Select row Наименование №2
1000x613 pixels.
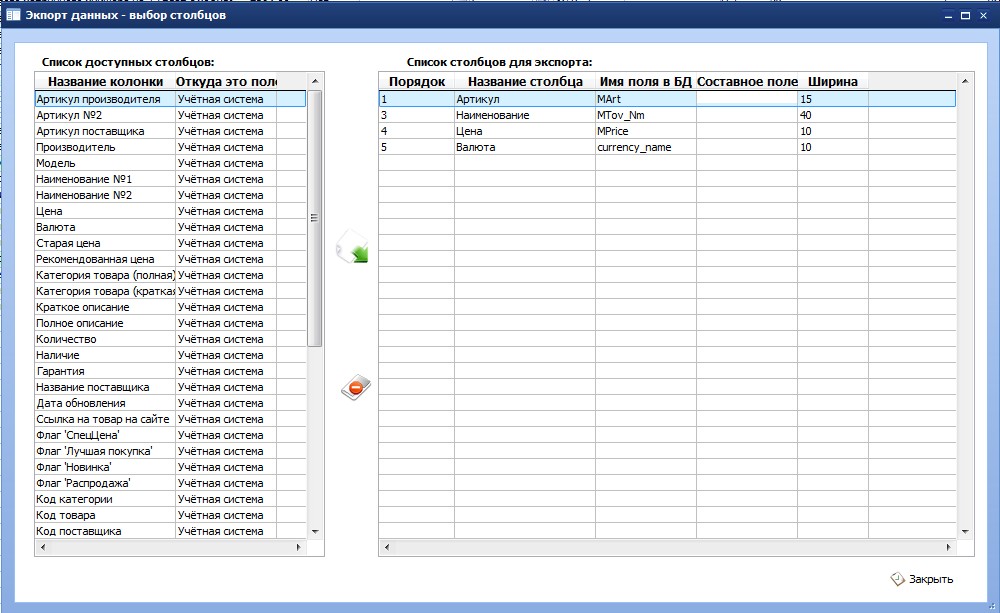(x=170, y=195)
